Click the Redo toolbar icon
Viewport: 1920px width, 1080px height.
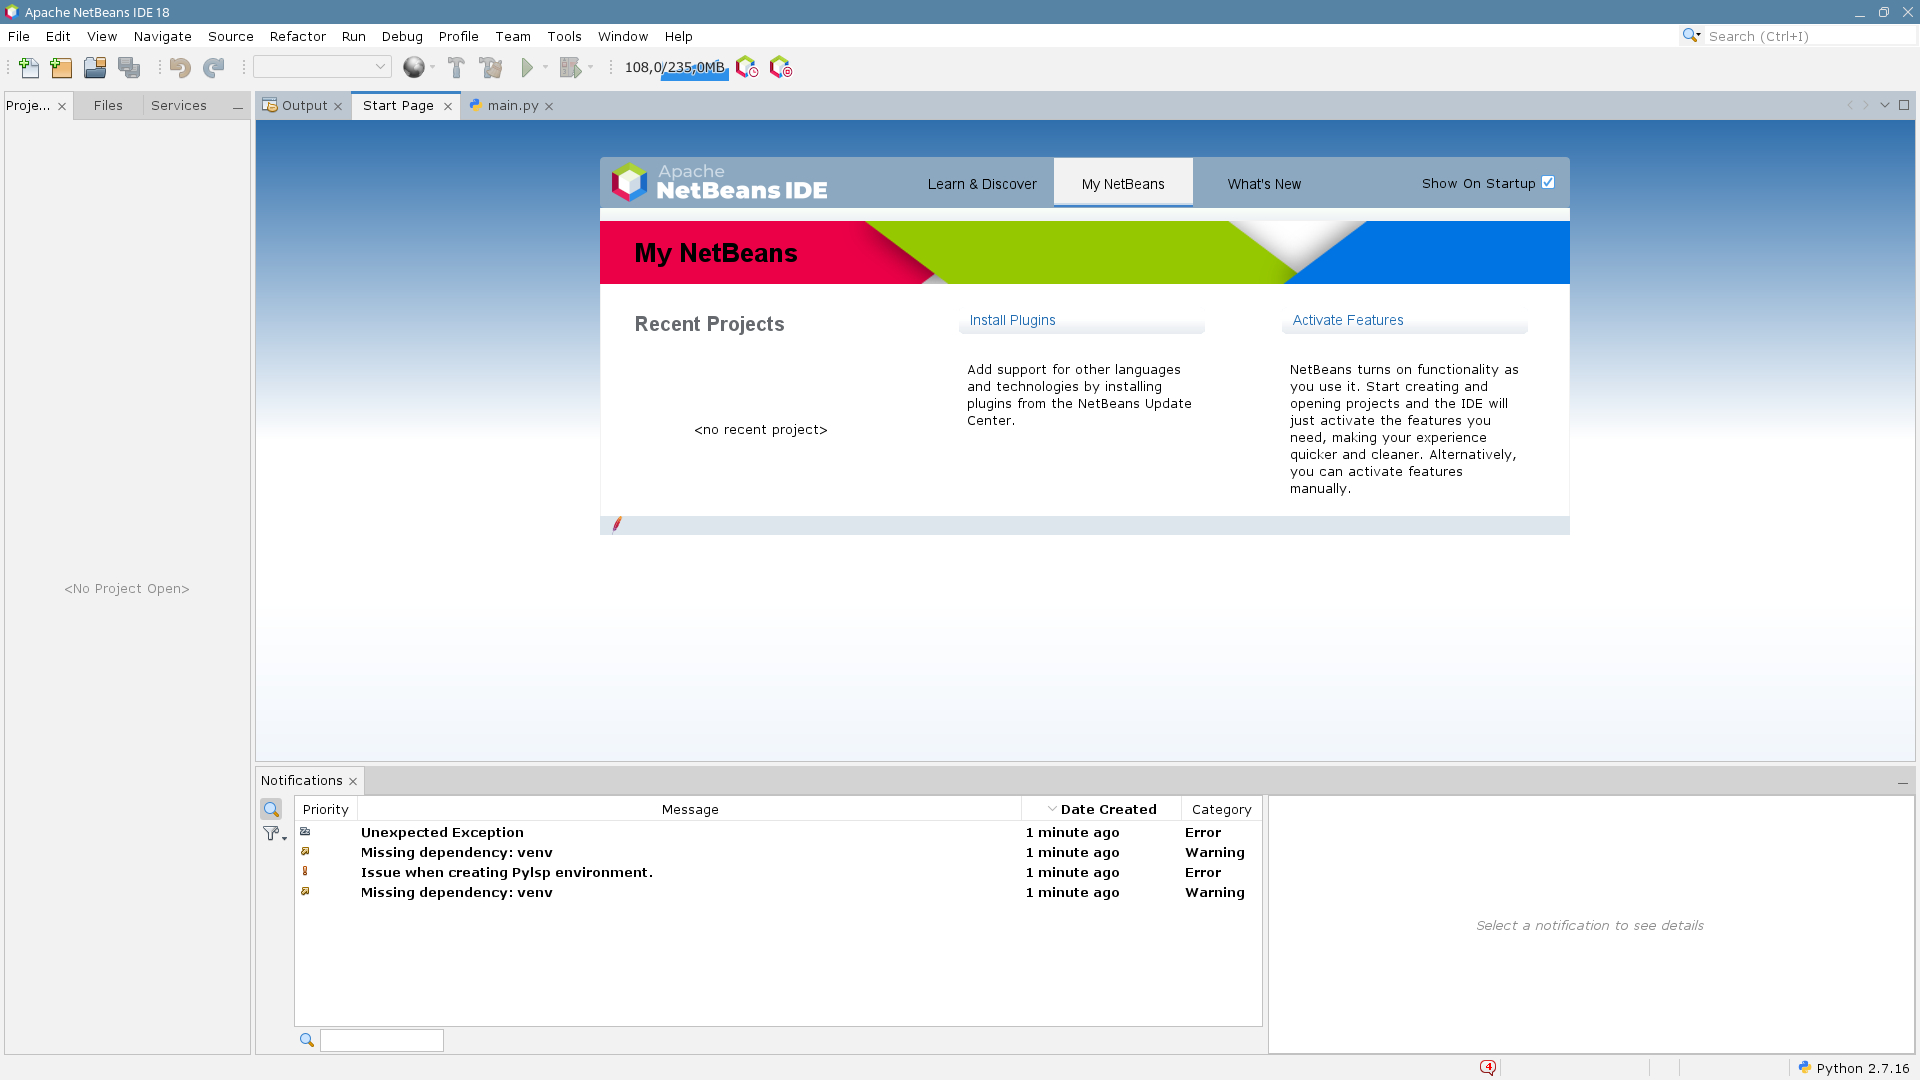coord(214,68)
